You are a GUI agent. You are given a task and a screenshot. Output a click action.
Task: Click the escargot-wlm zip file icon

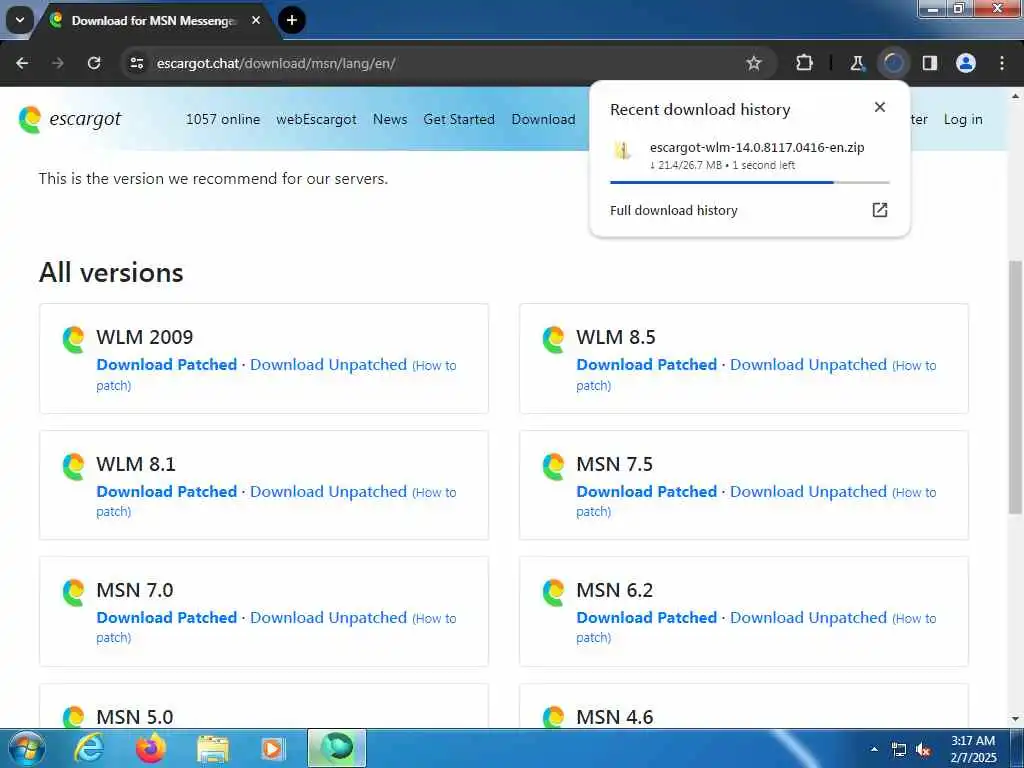(622, 151)
